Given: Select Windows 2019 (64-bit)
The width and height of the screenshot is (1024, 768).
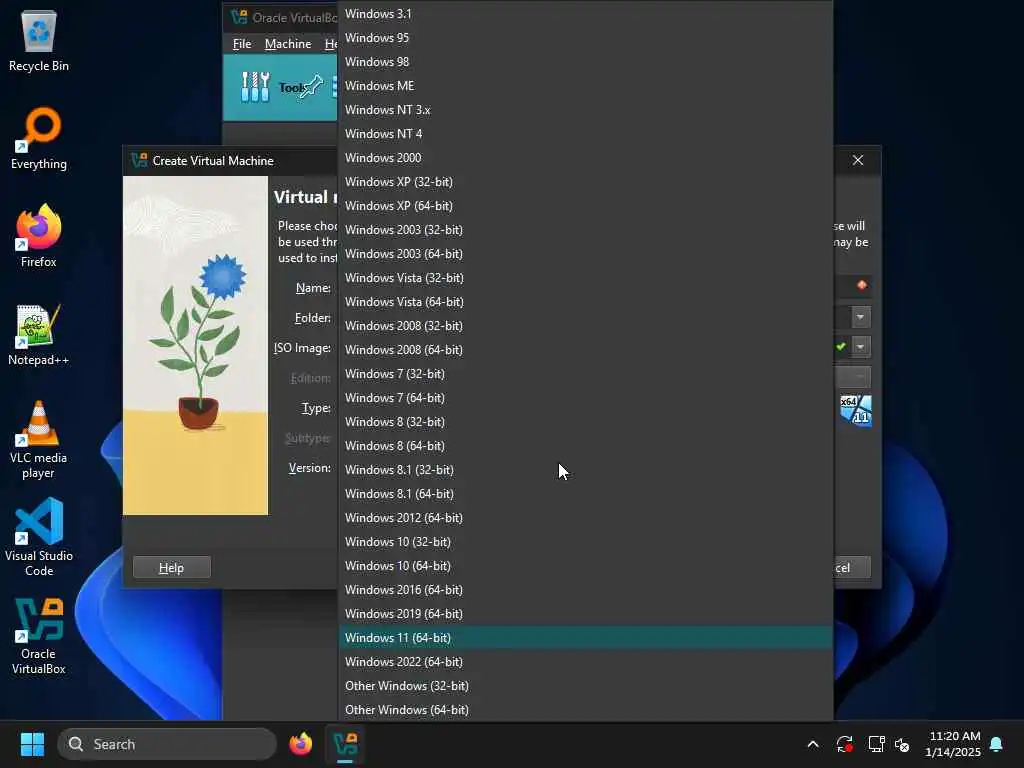Looking at the screenshot, I should point(586,614).
